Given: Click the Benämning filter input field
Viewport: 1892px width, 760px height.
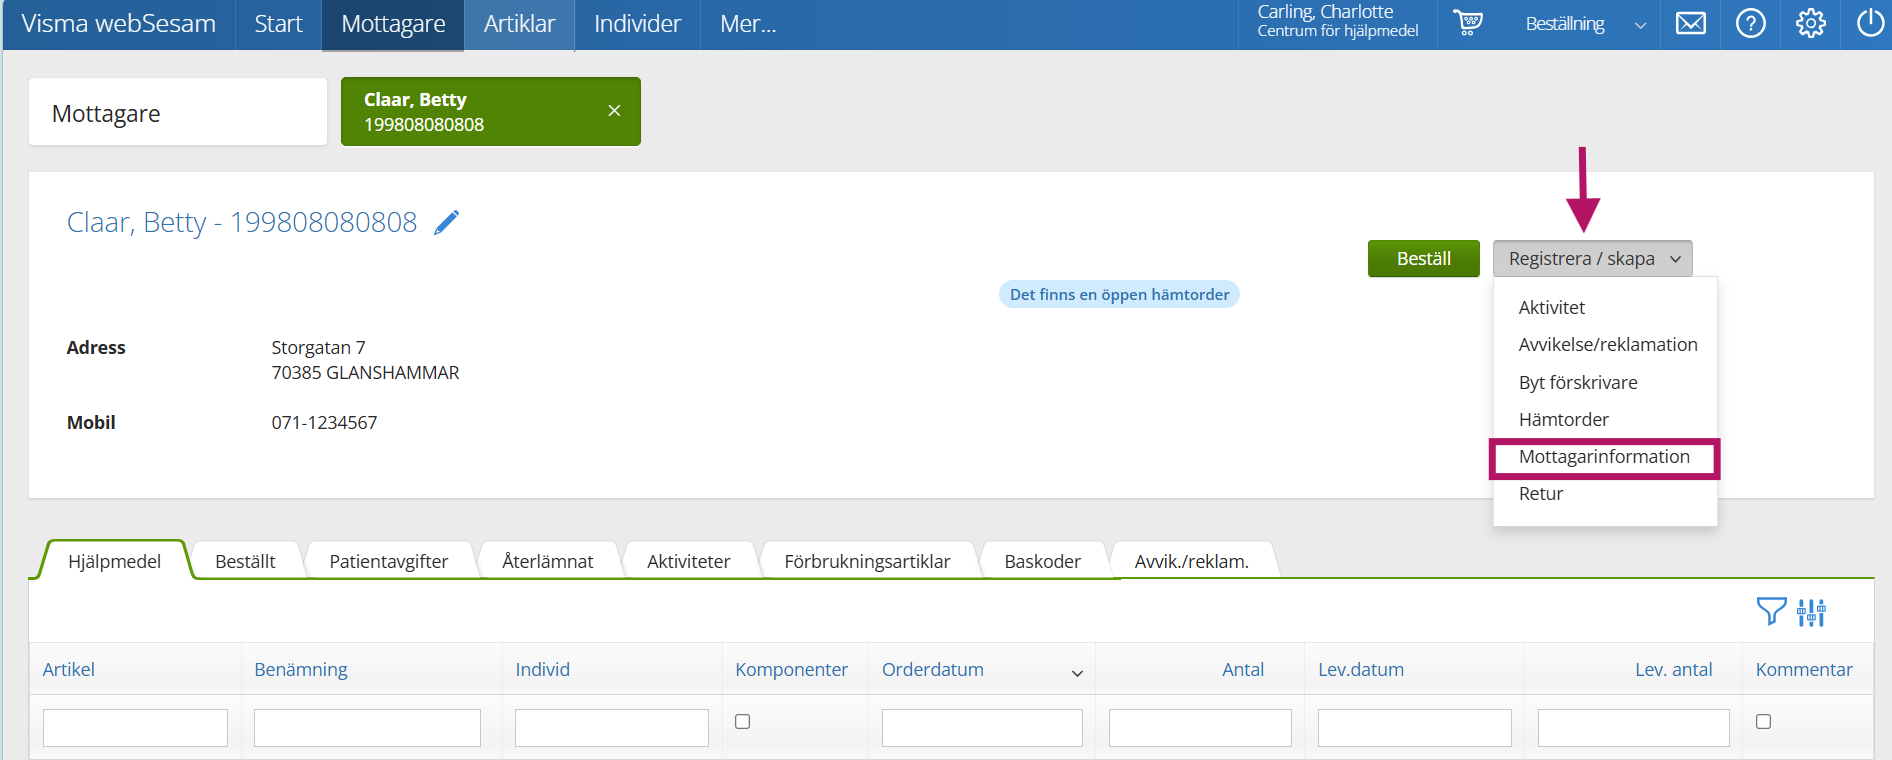Looking at the screenshot, I should point(367,728).
